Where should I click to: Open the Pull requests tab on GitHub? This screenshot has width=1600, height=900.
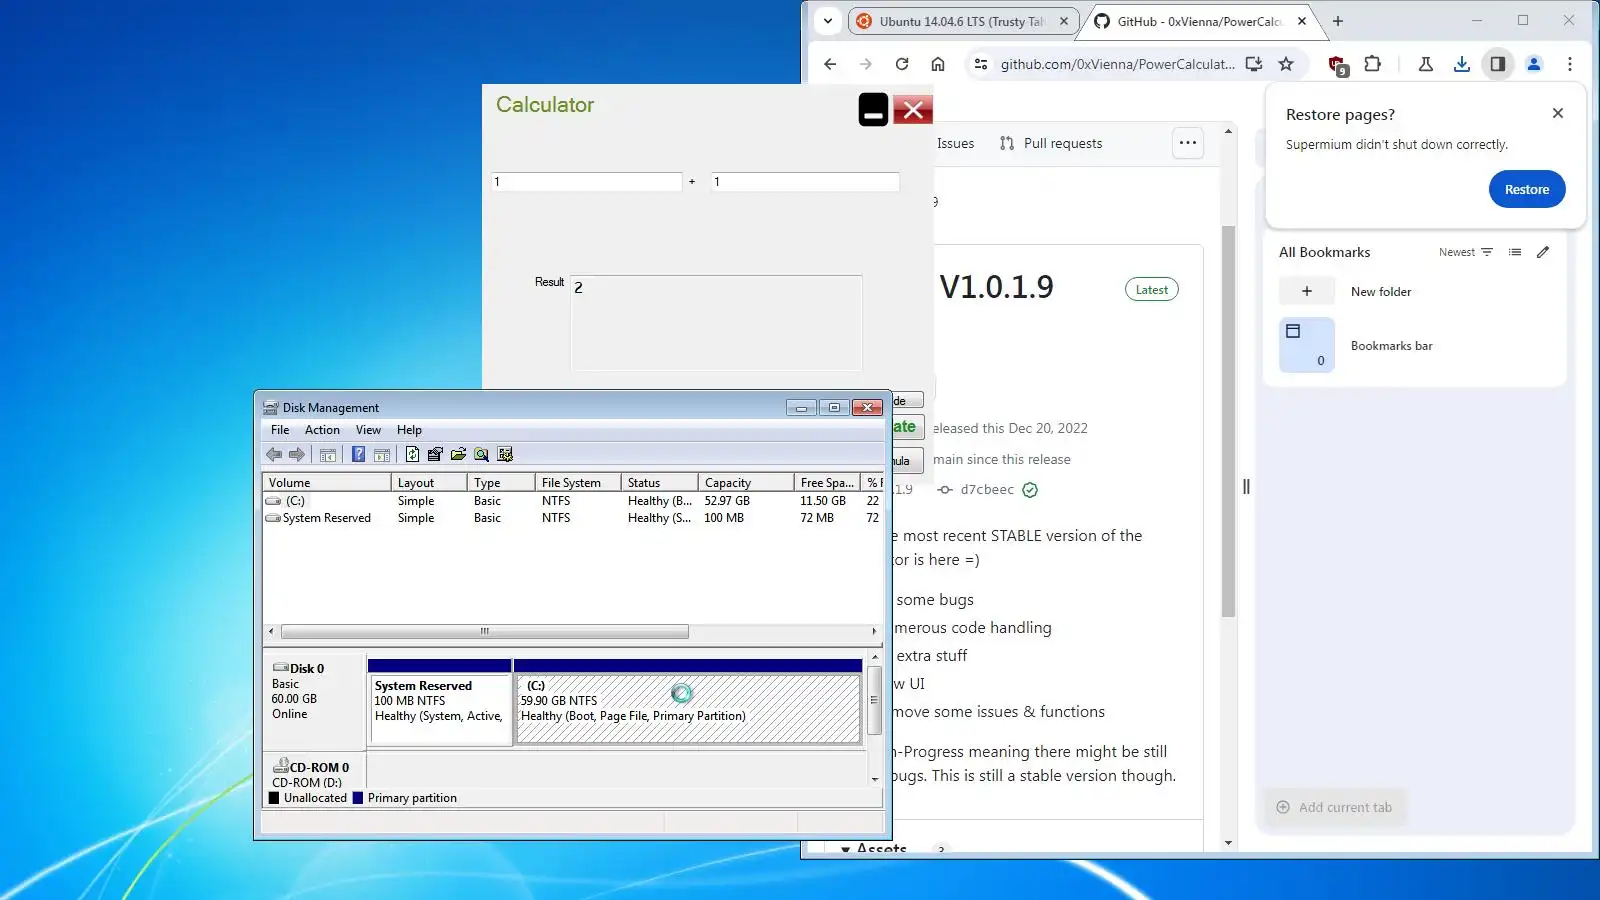[1051, 143]
